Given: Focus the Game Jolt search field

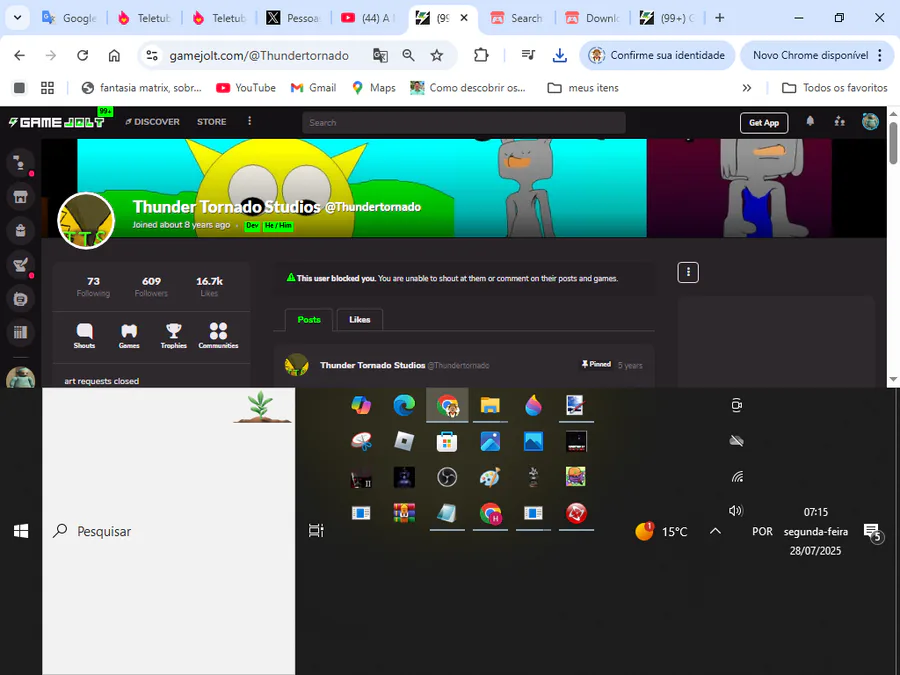Looking at the screenshot, I should 464,122.
